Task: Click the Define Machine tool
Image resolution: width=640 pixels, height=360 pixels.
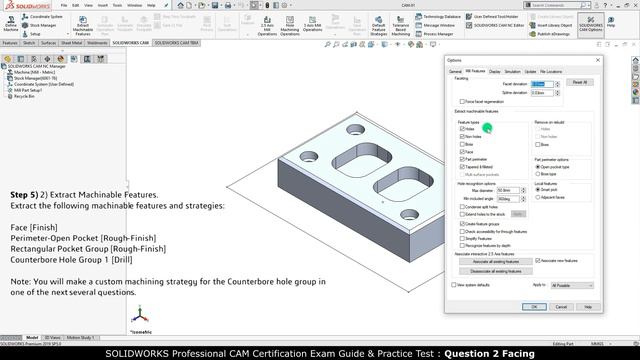Action: pos(11,24)
